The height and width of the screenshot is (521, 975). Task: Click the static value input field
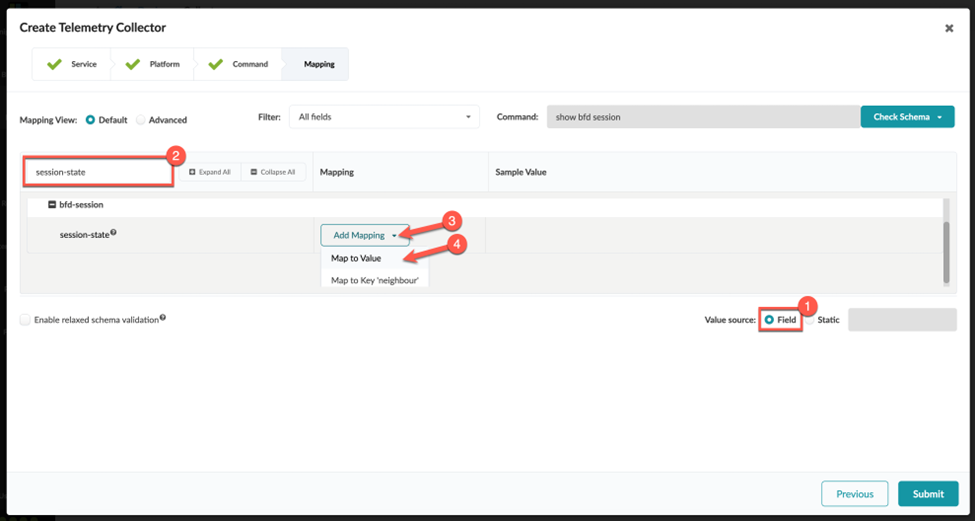(x=902, y=320)
